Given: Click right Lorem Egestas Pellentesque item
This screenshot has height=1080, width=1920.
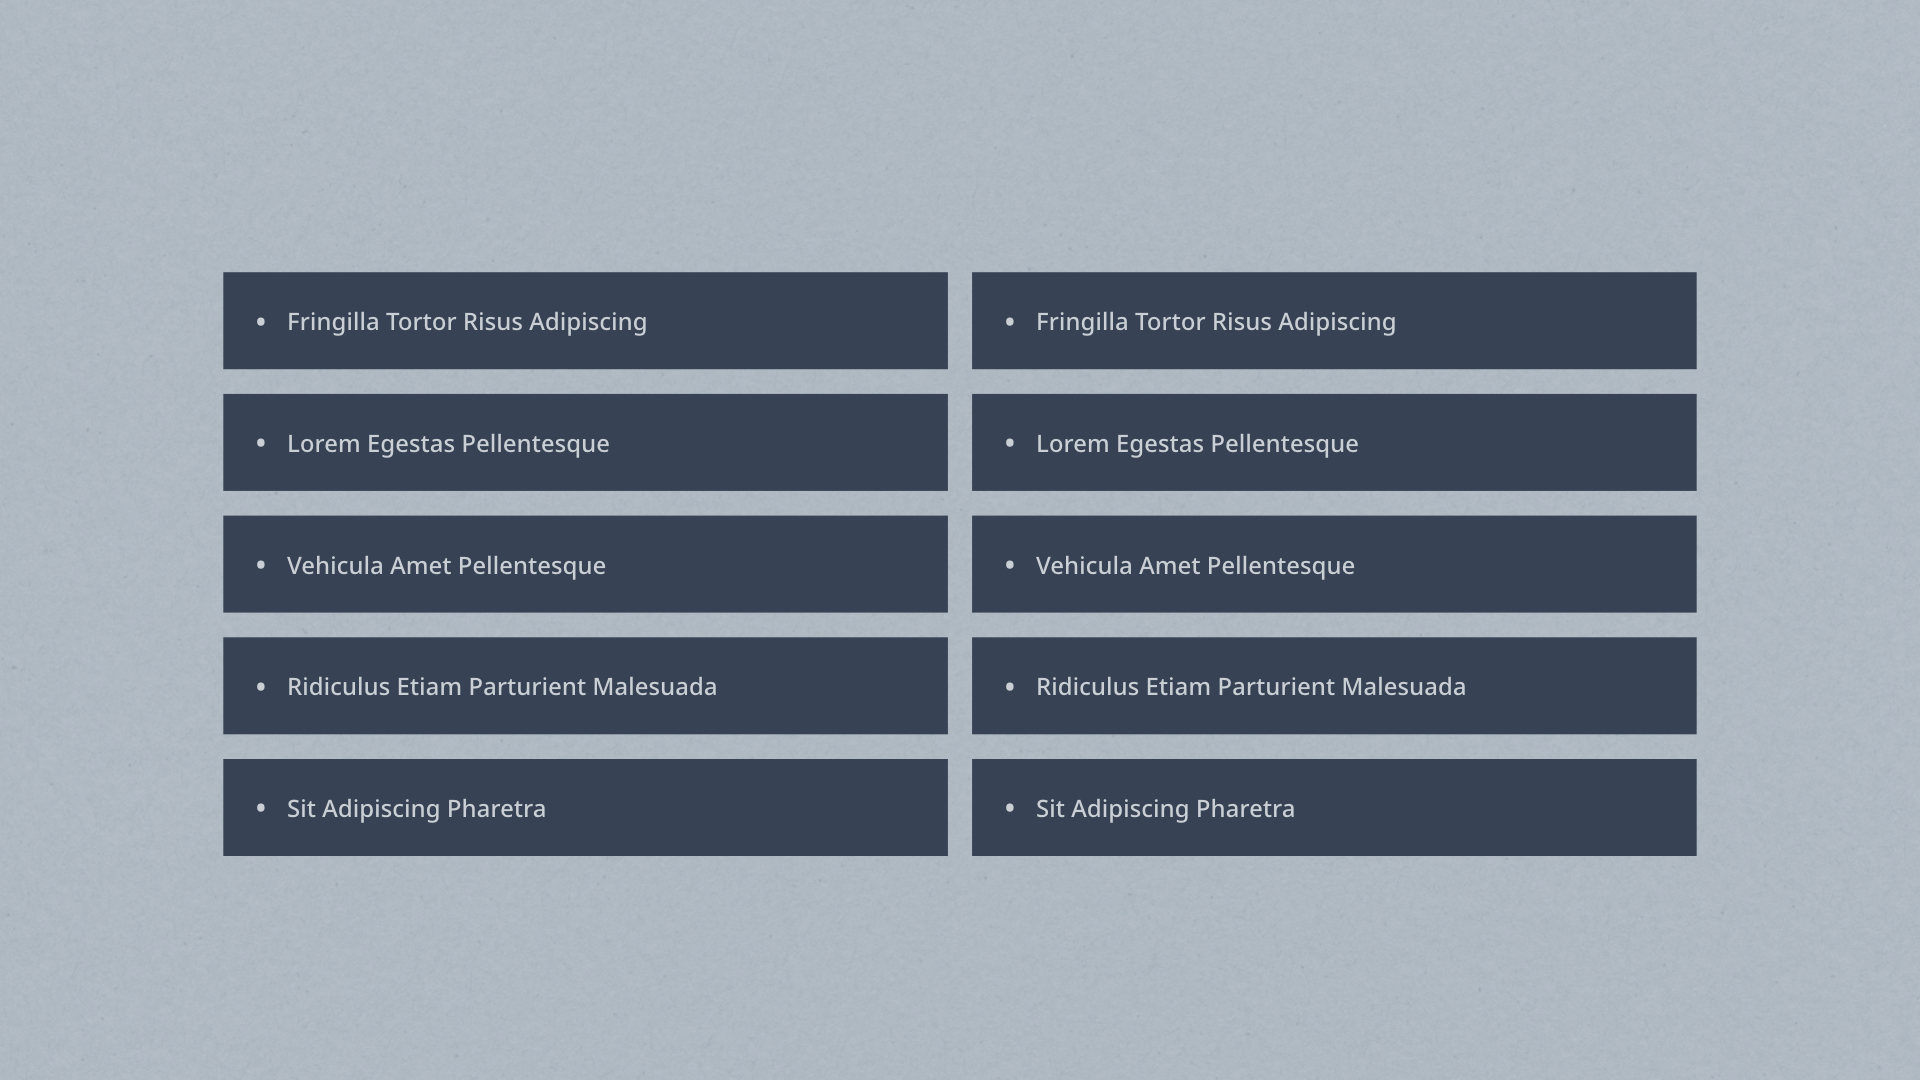Looking at the screenshot, I should 1334,443.
